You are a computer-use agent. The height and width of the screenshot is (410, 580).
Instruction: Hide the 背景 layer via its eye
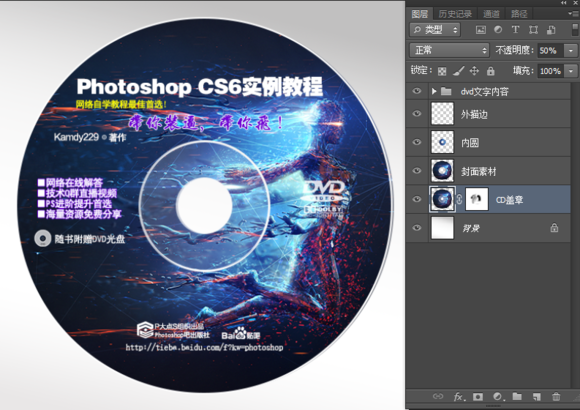417,228
